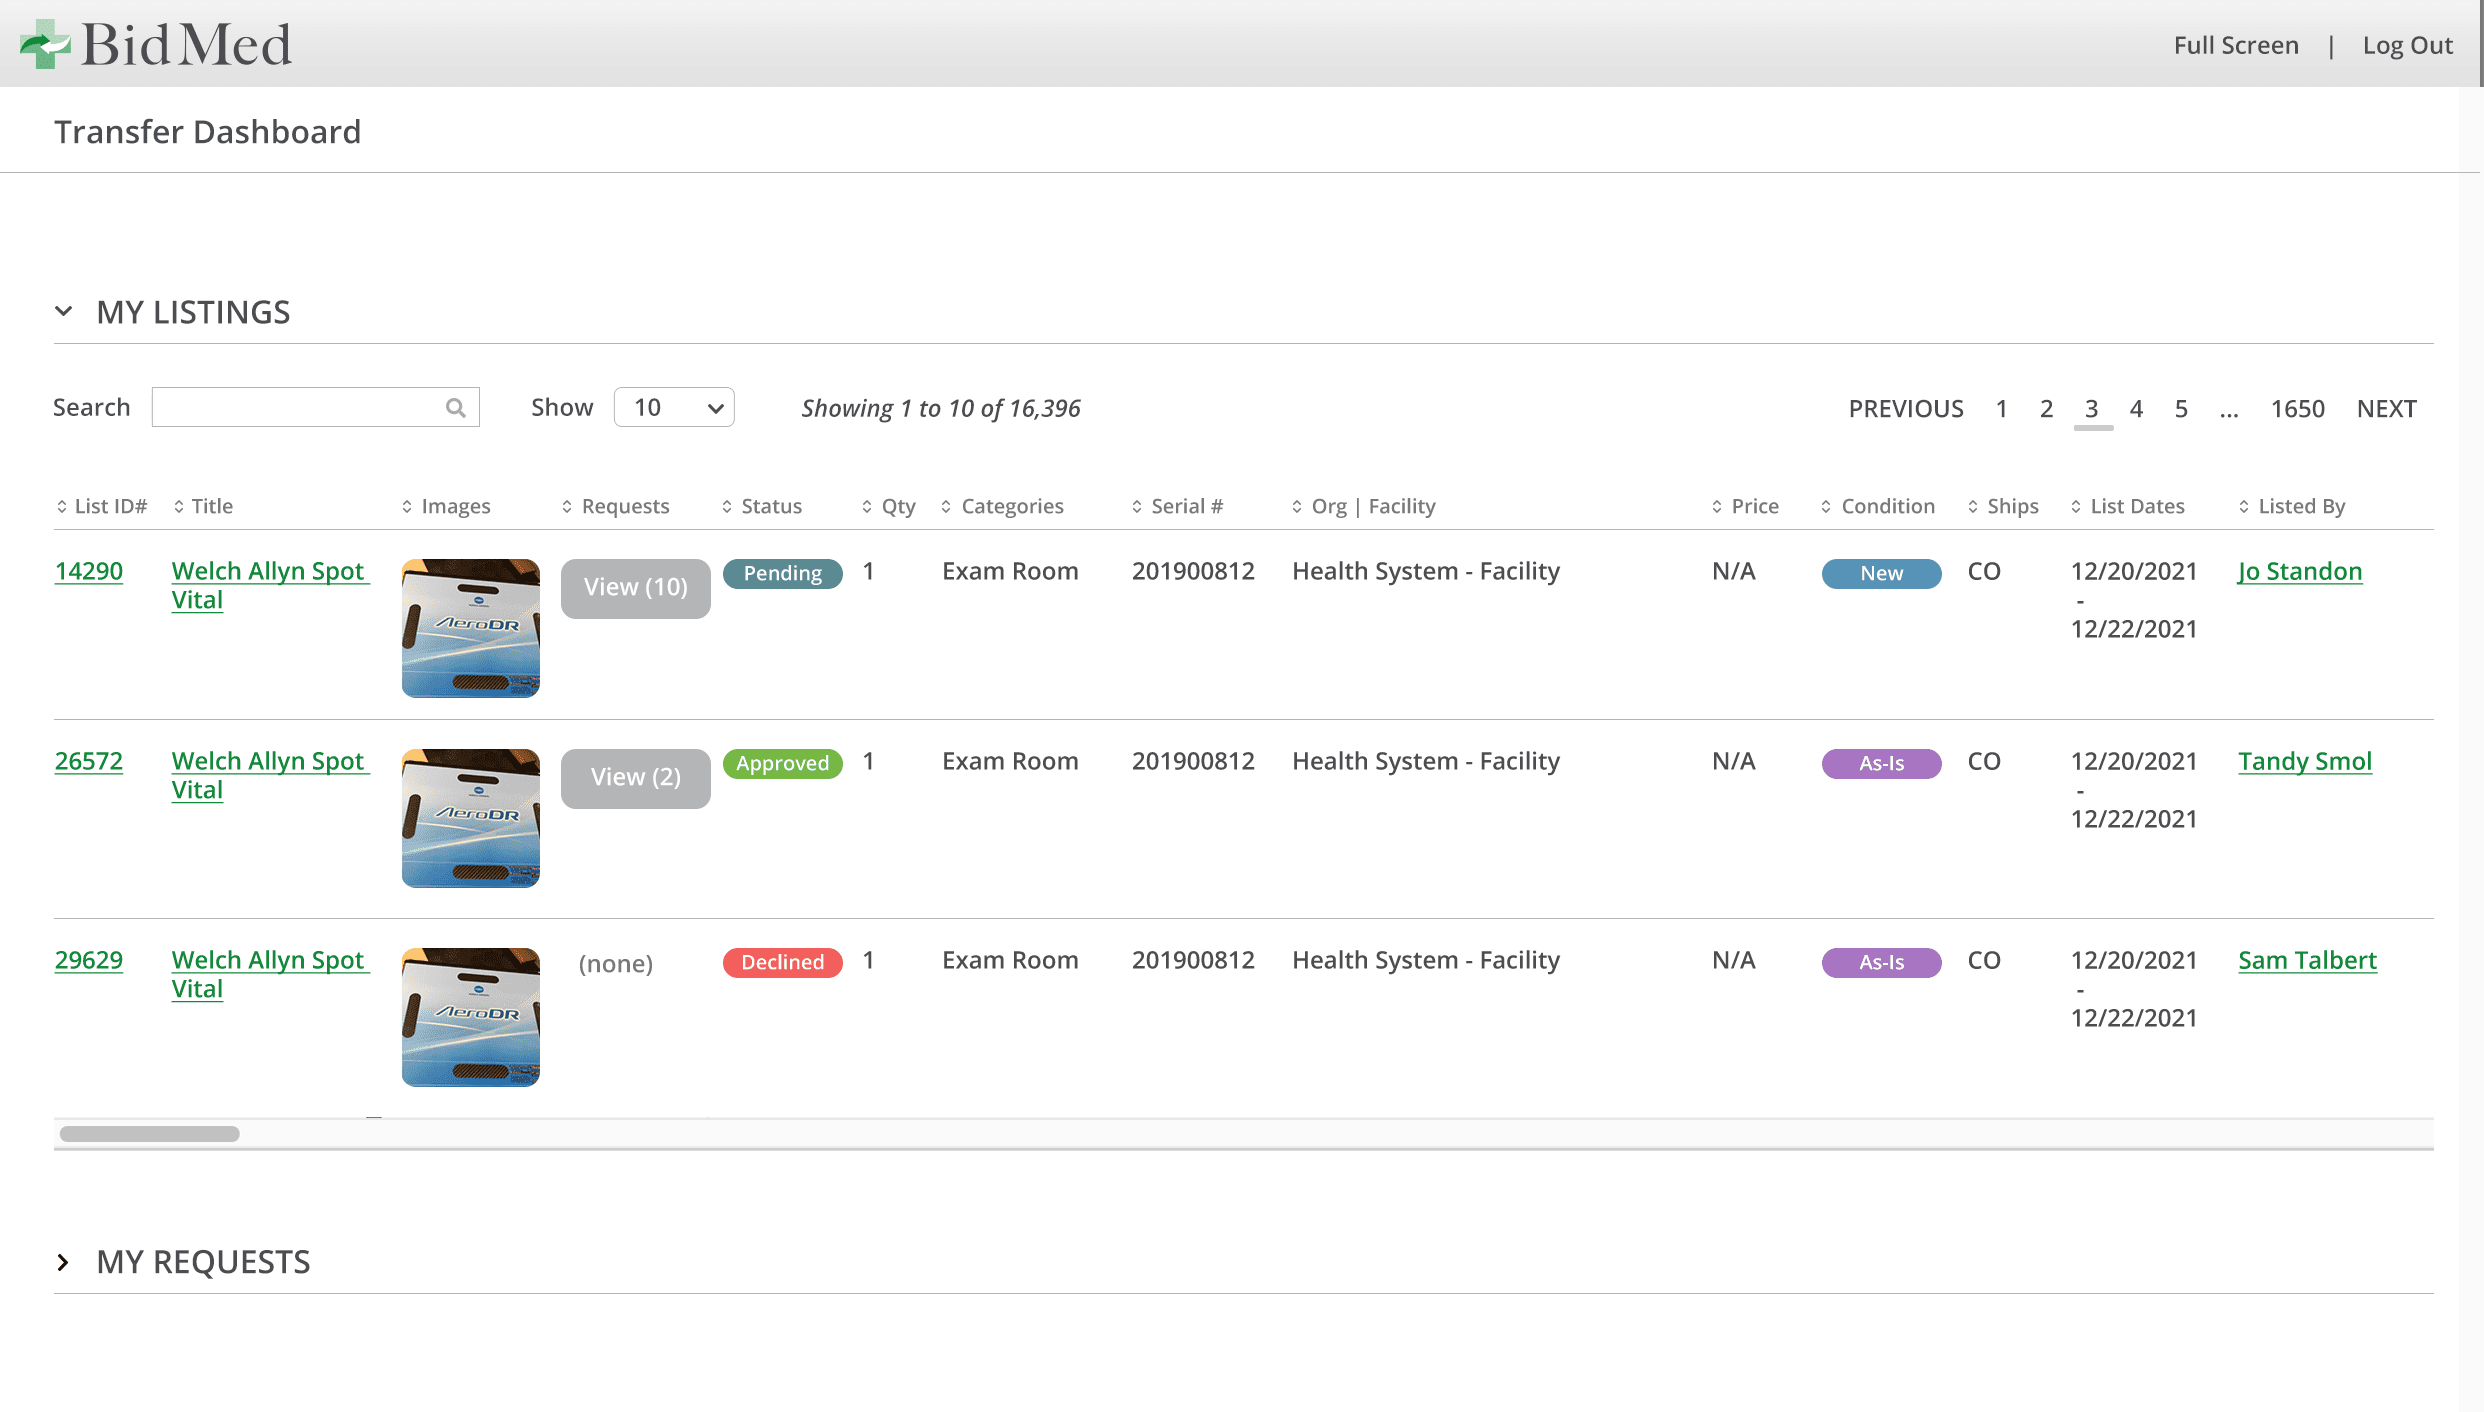Viewport: 2484px width, 1412px height.
Task: Sort by List Dates column
Action: click(x=2128, y=506)
